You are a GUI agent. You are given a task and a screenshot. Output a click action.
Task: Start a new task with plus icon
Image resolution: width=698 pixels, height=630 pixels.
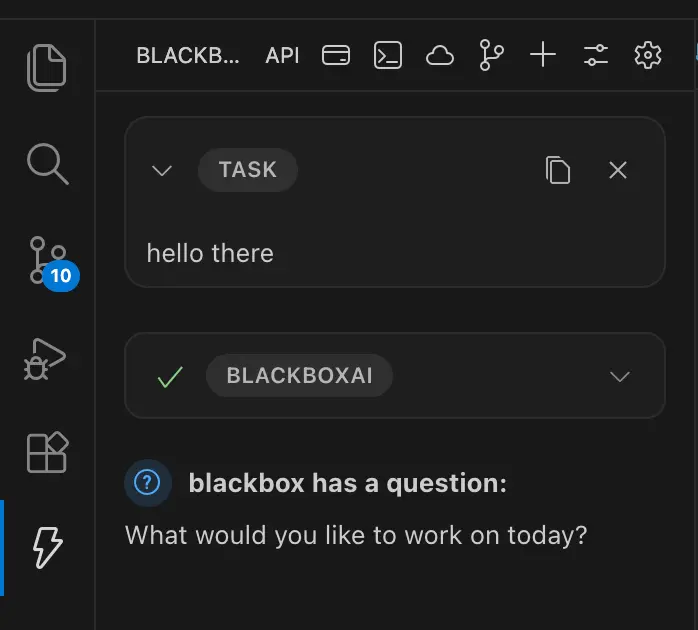click(x=543, y=54)
